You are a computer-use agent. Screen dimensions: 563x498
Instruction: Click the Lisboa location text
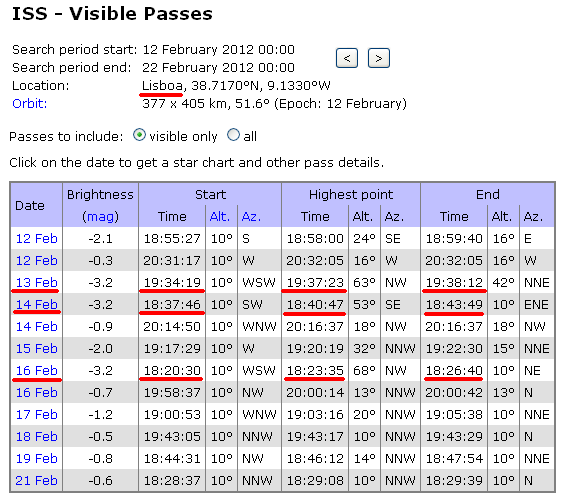click(x=162, y=86)
